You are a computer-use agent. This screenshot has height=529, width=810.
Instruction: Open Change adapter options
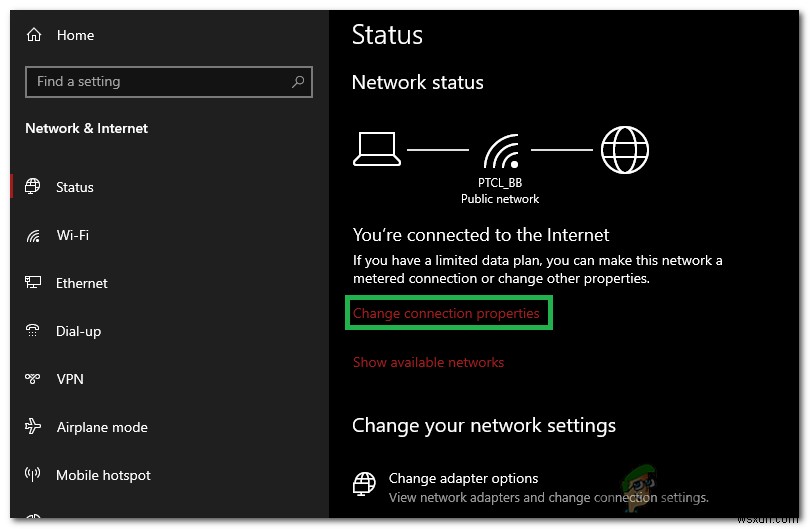tap(463, 479)
